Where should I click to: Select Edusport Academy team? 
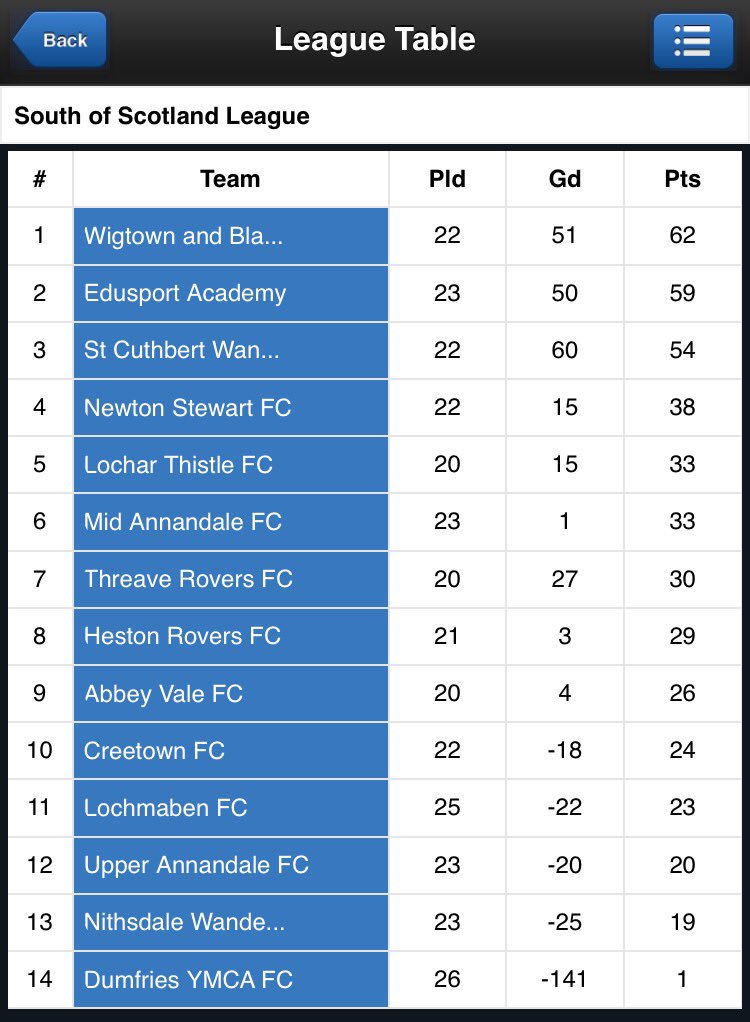coord(231,293)
